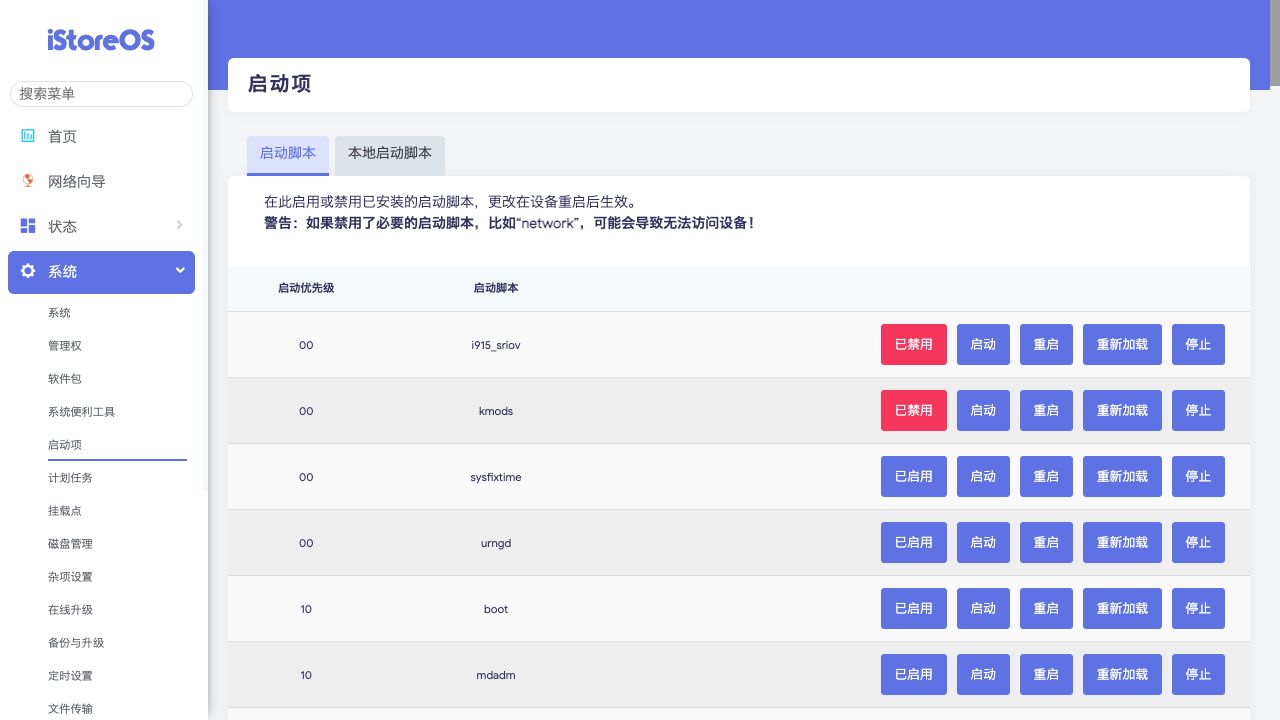Image resolution: width=1280 pixels, height=720 pixels.
Task: Click the page vertical scrollbar
Action: [1274, 45]
